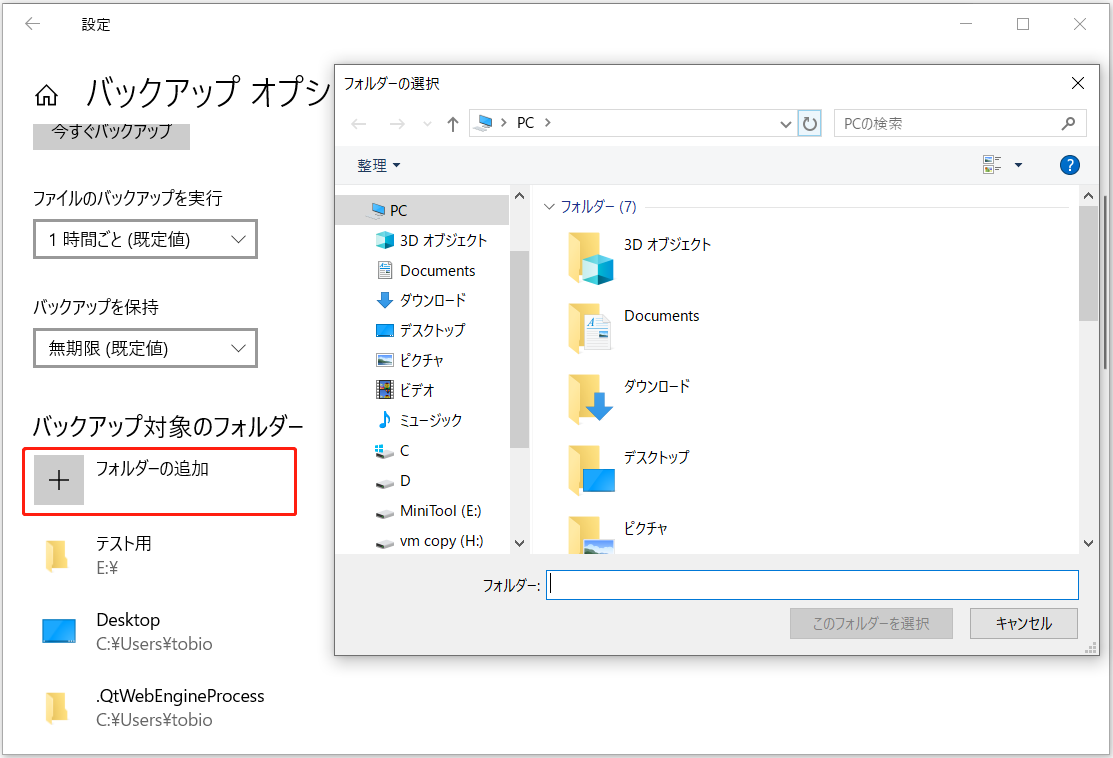Open the ファイルのバックアップを実行 interval dropdown

click(x=145, y=238)
